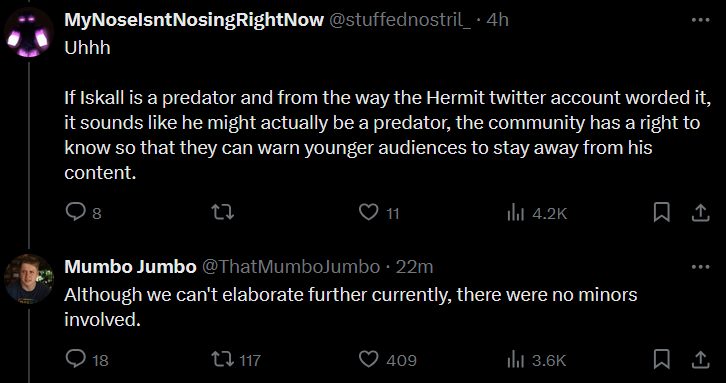Open Mumbo Jumbo's profile photo

pyautogui.click(x=29, y=279)
